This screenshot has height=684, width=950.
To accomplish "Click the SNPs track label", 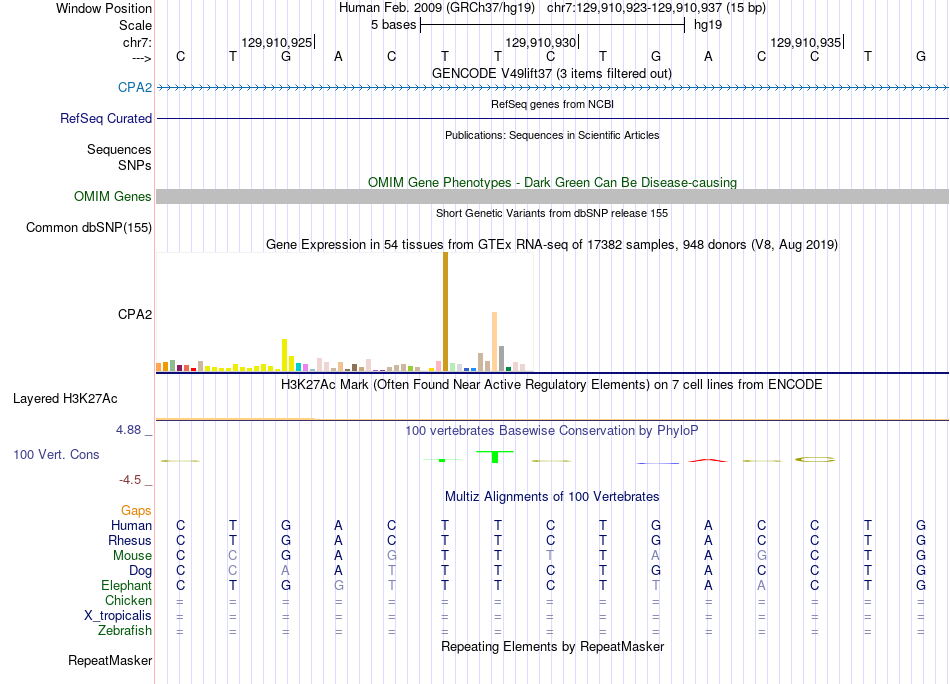I will pos(135,165).
